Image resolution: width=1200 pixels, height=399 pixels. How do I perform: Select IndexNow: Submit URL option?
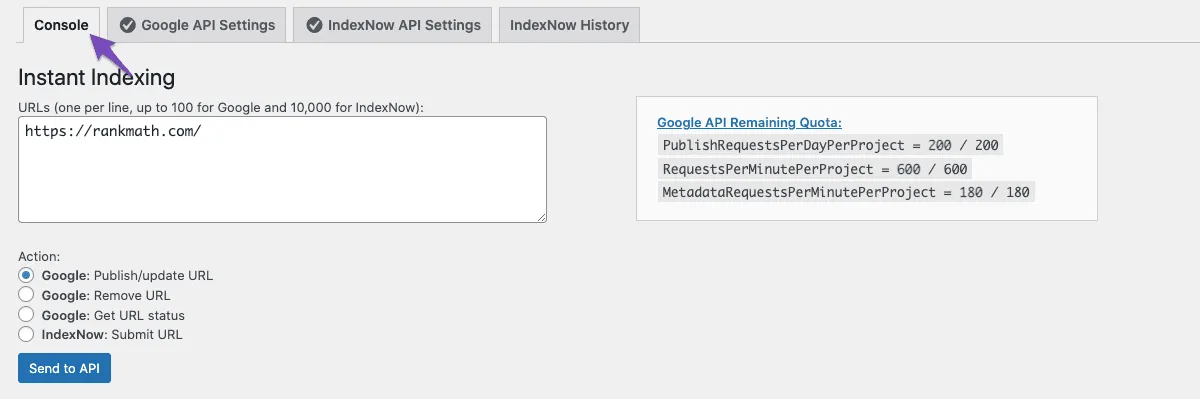(27, 335)
